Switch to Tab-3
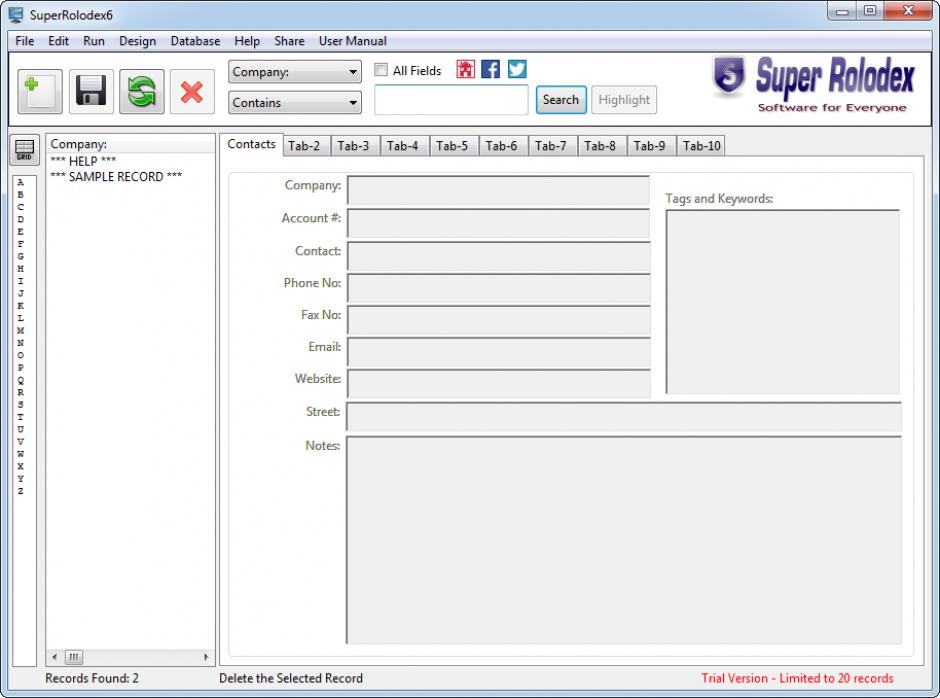Image resolution: width=940 pixels, height=698 pixels. pyautogui.click(x=353, y=146)
